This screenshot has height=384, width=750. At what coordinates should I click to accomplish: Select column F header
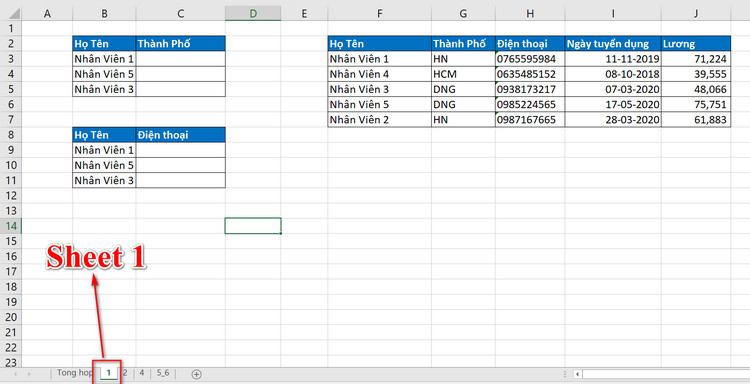(379, 14)
